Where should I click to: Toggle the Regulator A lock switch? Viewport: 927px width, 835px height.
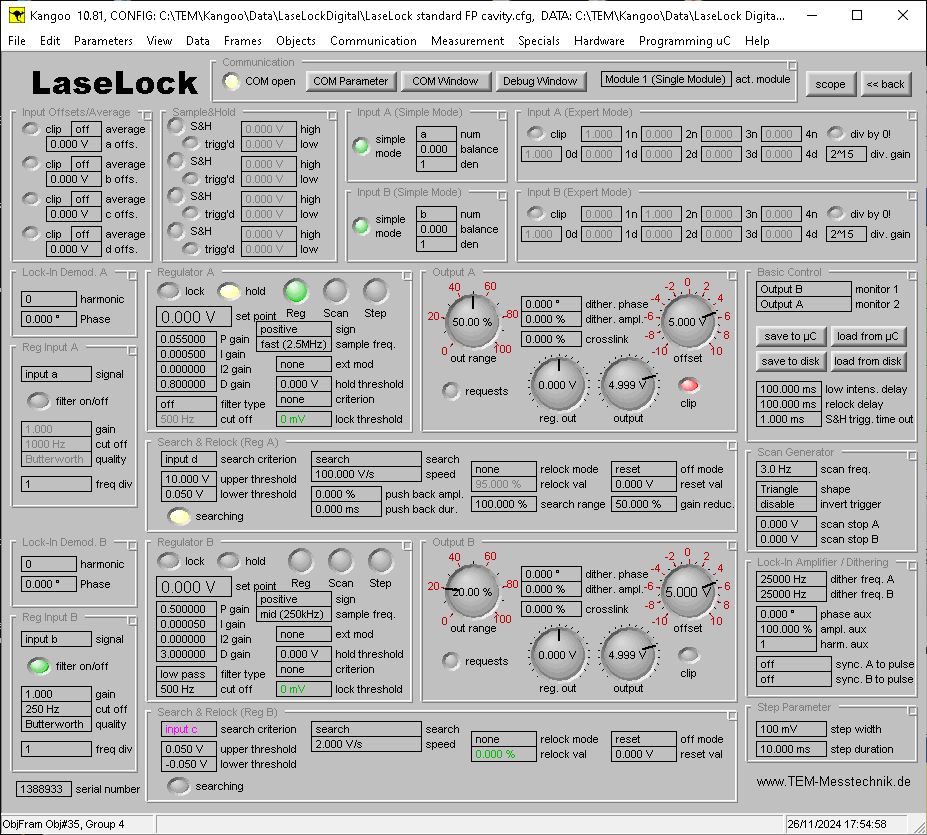pos(169,292)
